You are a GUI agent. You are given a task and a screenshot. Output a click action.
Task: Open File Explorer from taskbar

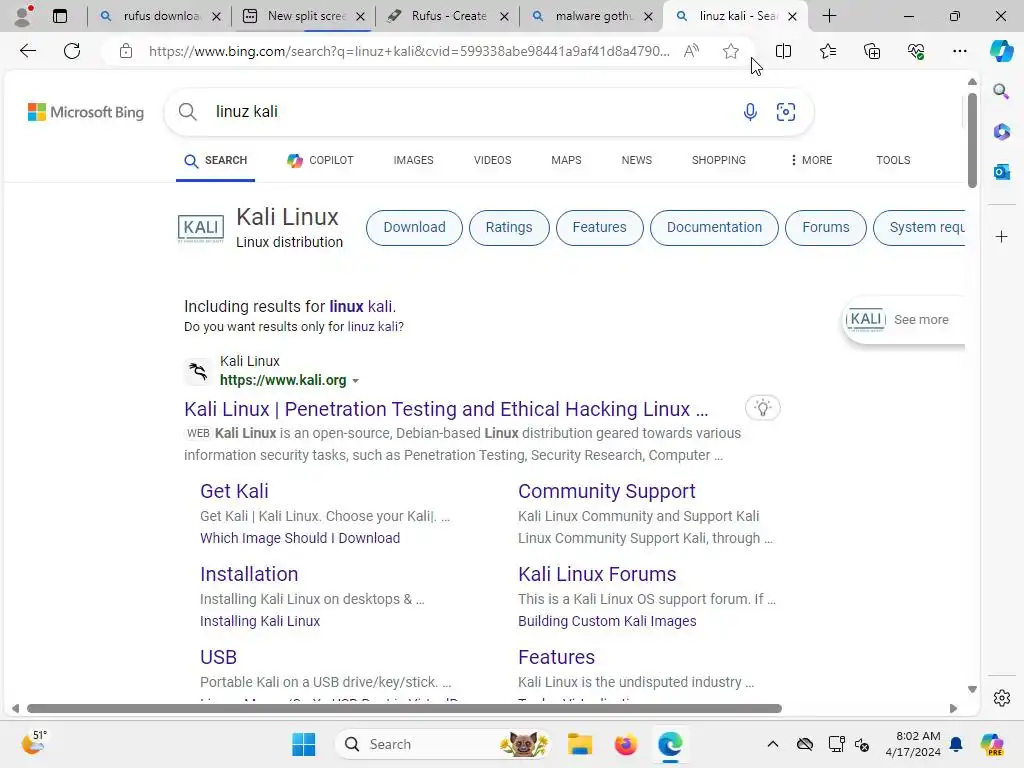(x=579, y=744)
